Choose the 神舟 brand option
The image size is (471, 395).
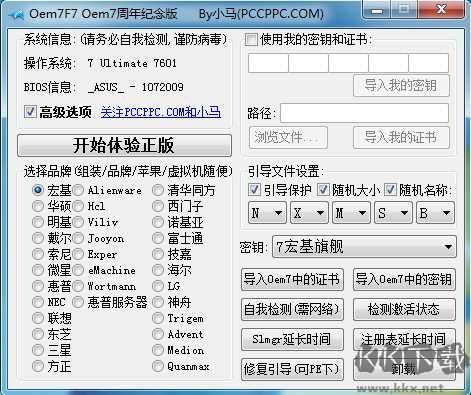pyautogui.click(x=158, y=302)
